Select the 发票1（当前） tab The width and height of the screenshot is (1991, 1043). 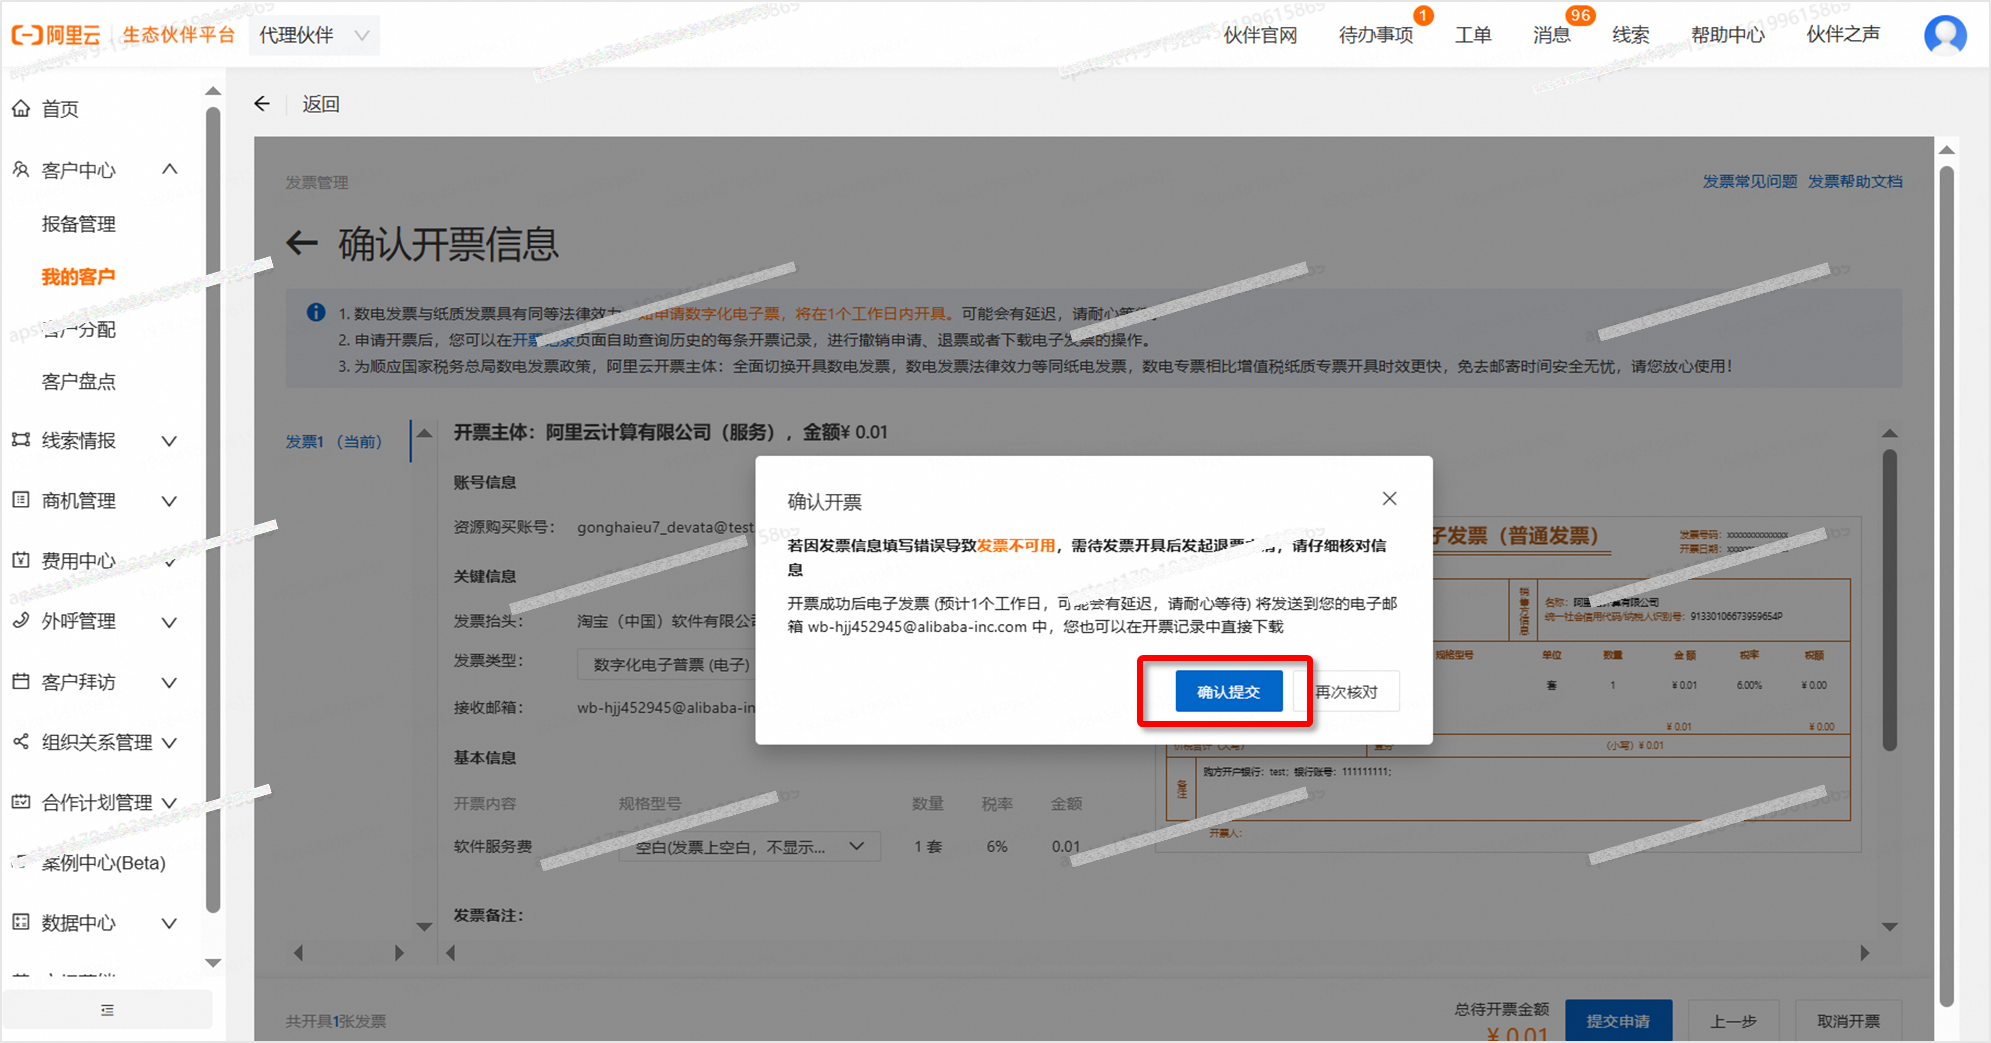(x=334, y=441)
